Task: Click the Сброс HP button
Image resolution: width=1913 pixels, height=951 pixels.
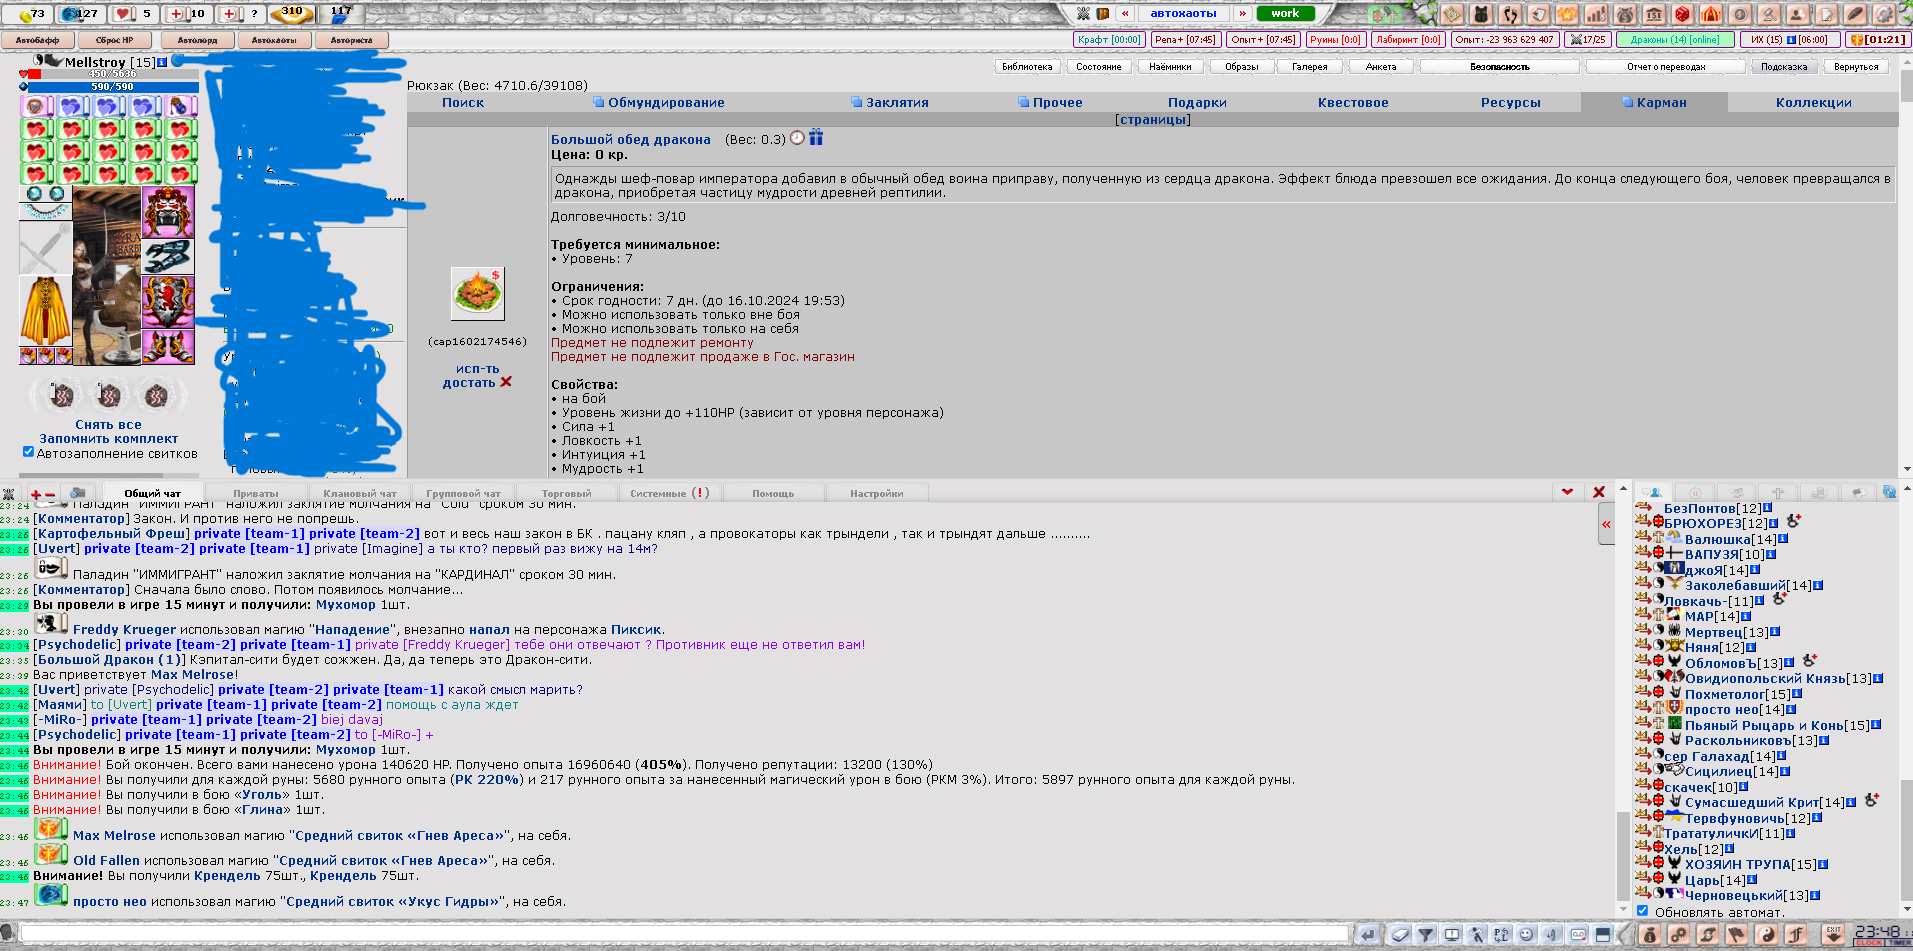Action: tap(114, 40)
